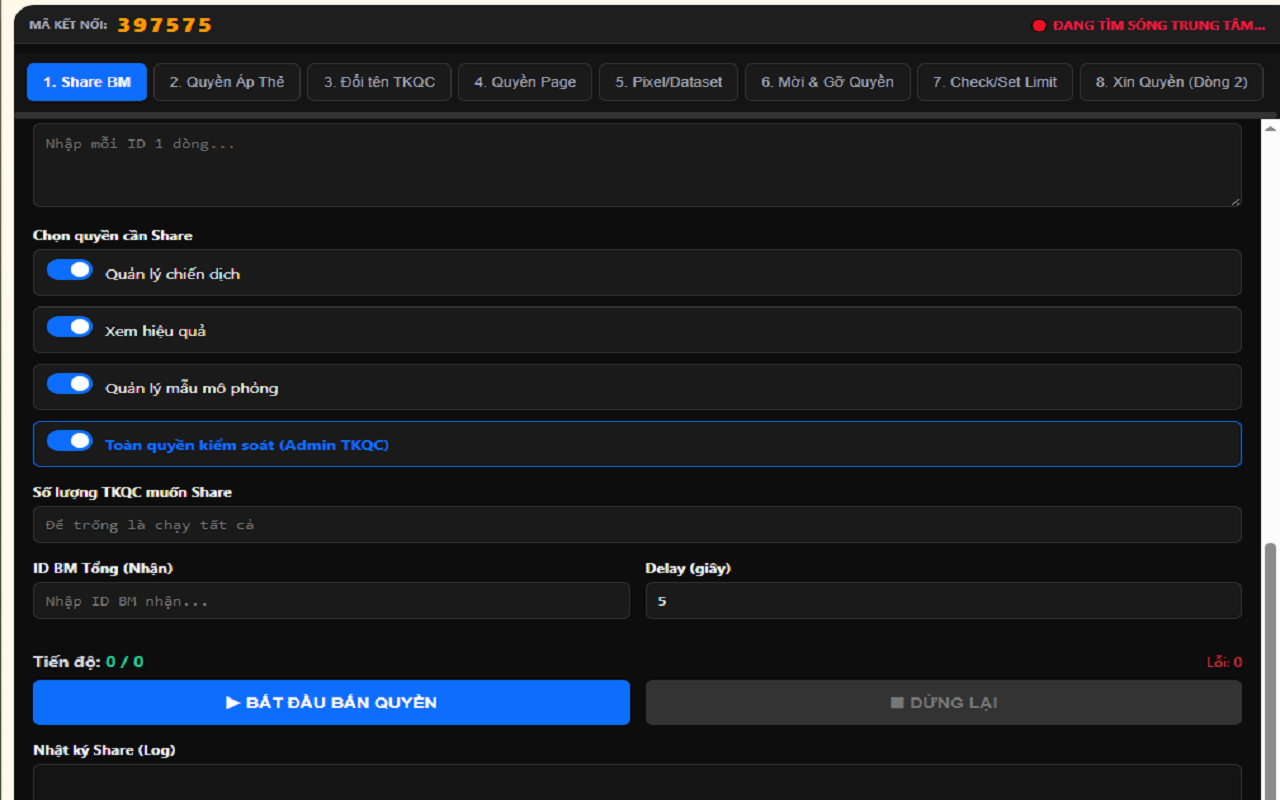The image size is (1280, 800).
Task: Go to the "3. Đổi tên TKQC" tab
Action: 379,82
